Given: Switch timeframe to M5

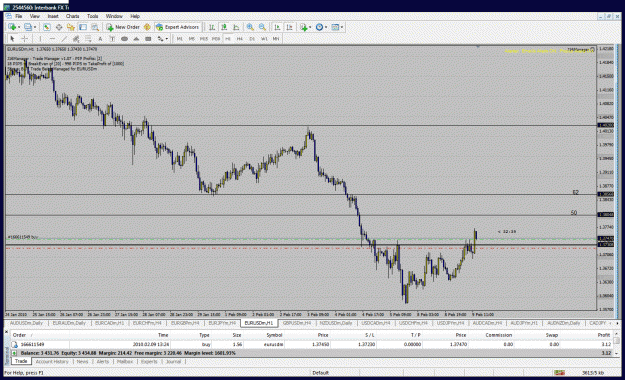Looking at the screenshot, I should coord(192,39).
